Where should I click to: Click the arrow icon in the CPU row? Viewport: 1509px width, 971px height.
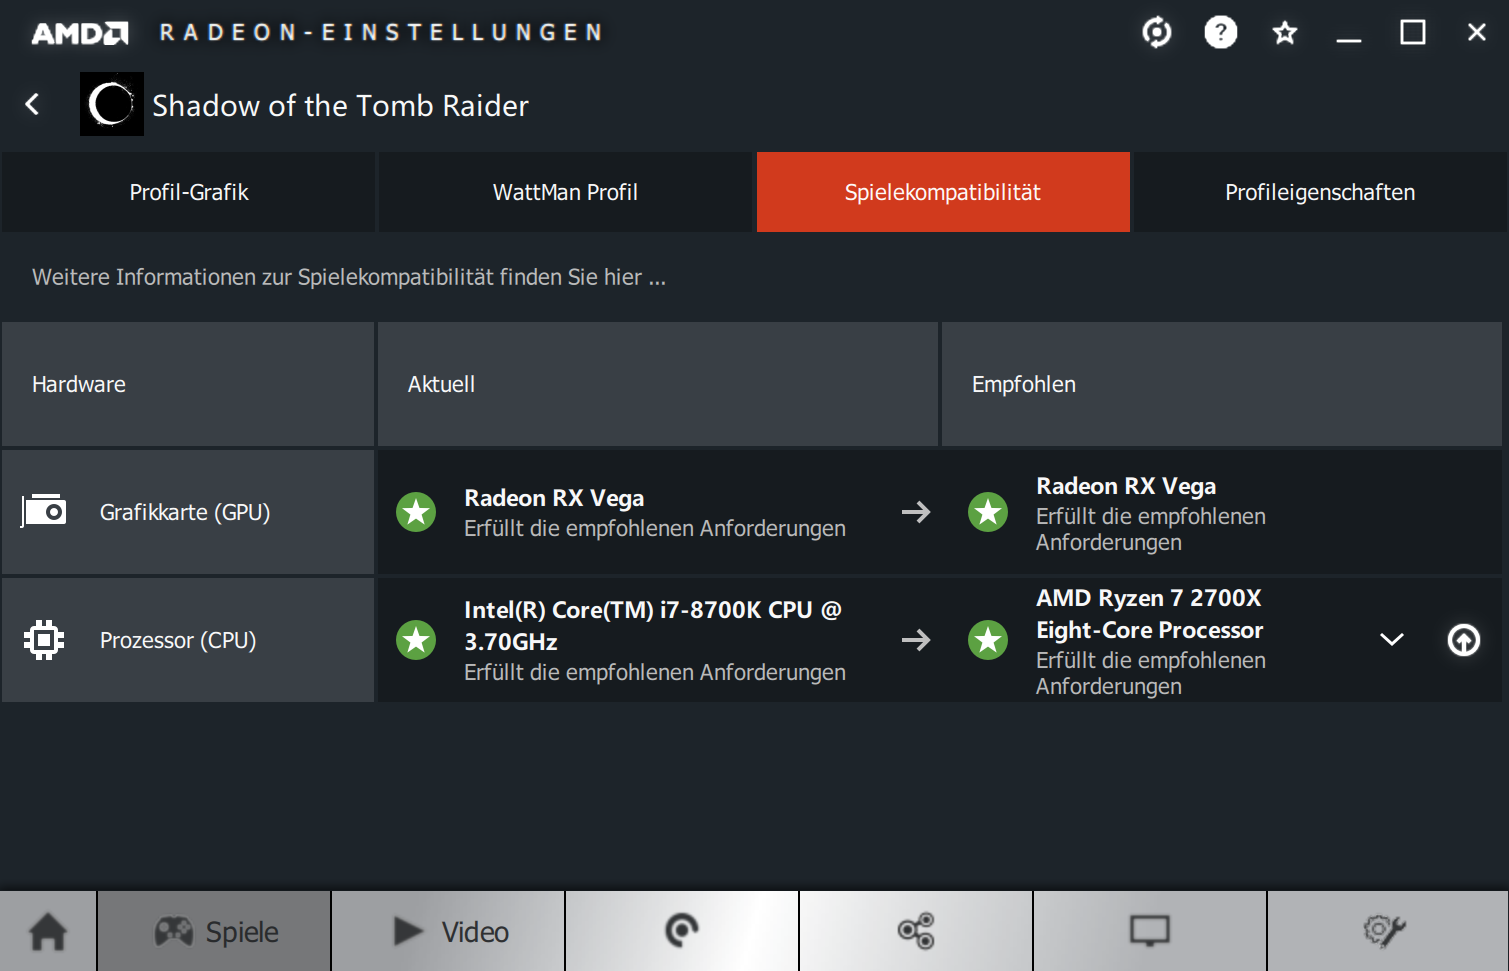pyautogui.click(x=916, y=640)
